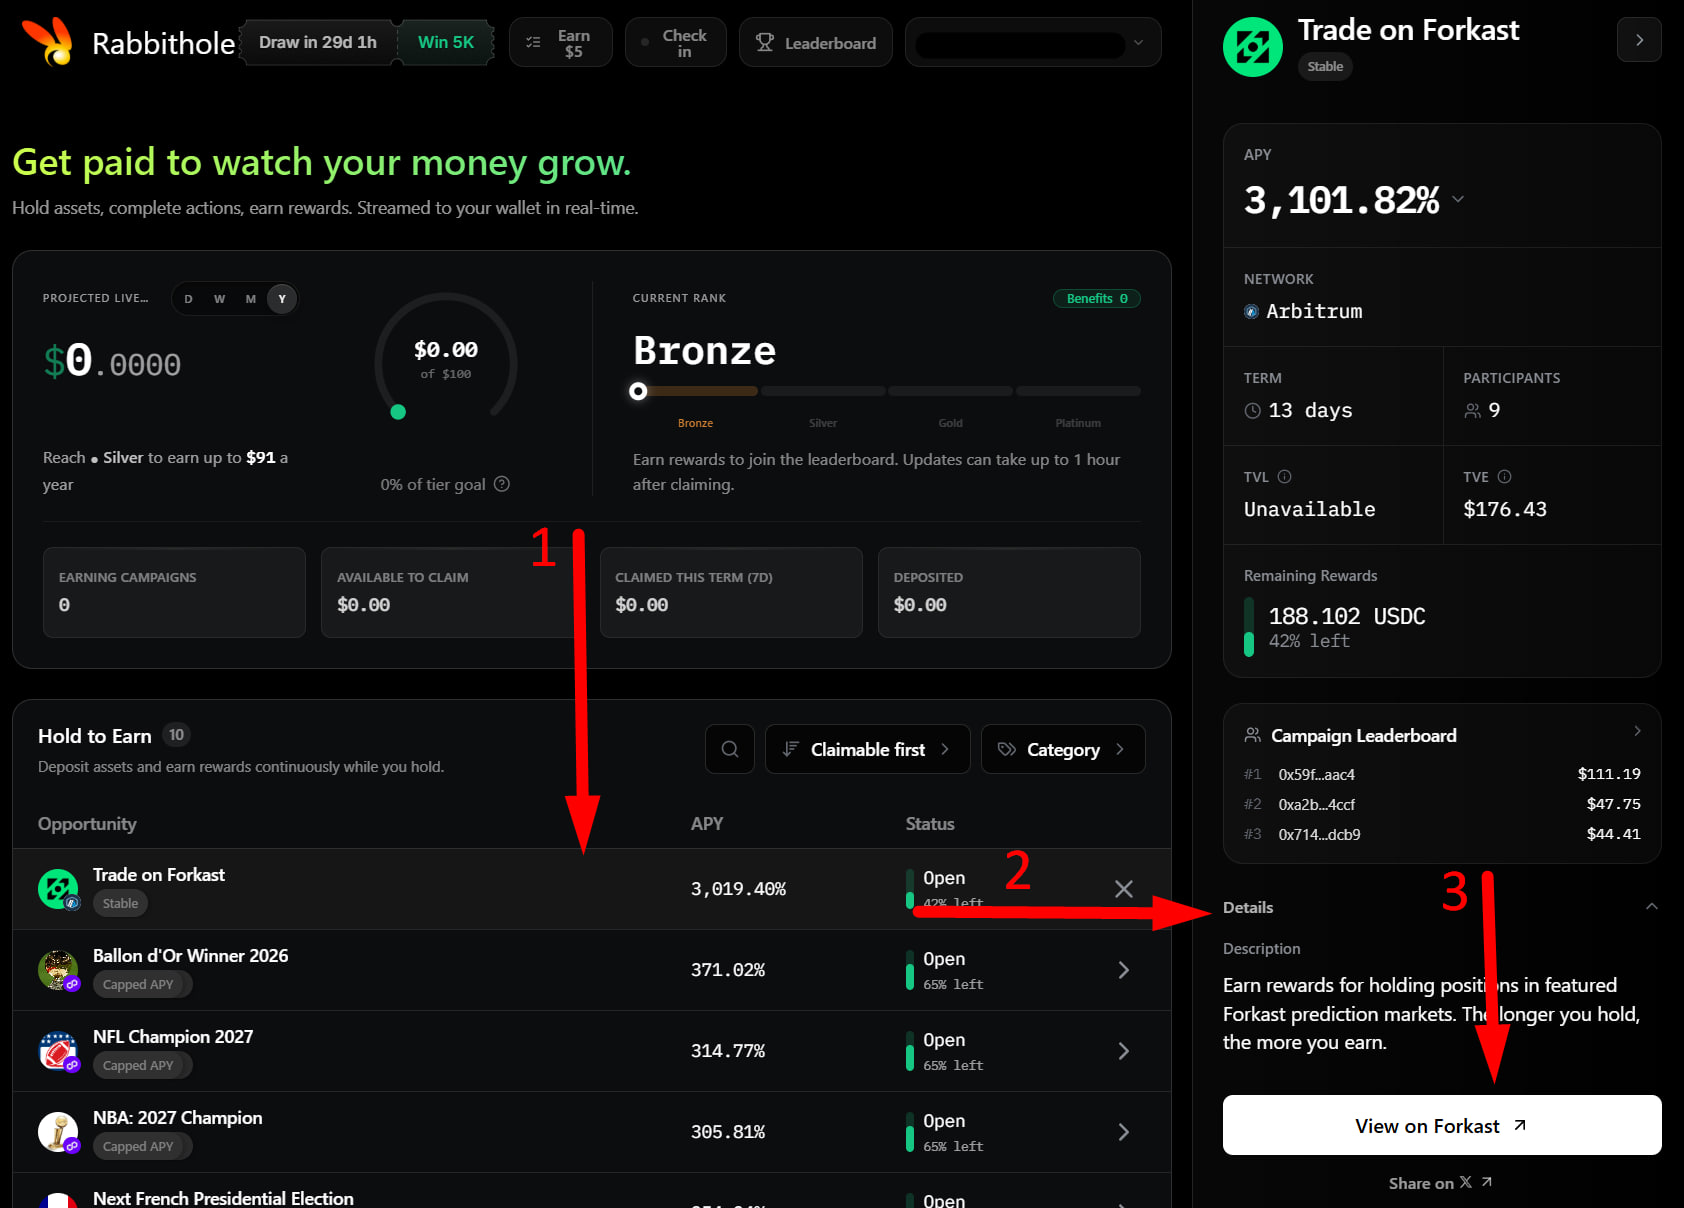Image resolution: width=1684 pixels, height=1208 pixels.
Task: Click the Campaign Leaderboard people icon
Action: [x=1252, y=735]
